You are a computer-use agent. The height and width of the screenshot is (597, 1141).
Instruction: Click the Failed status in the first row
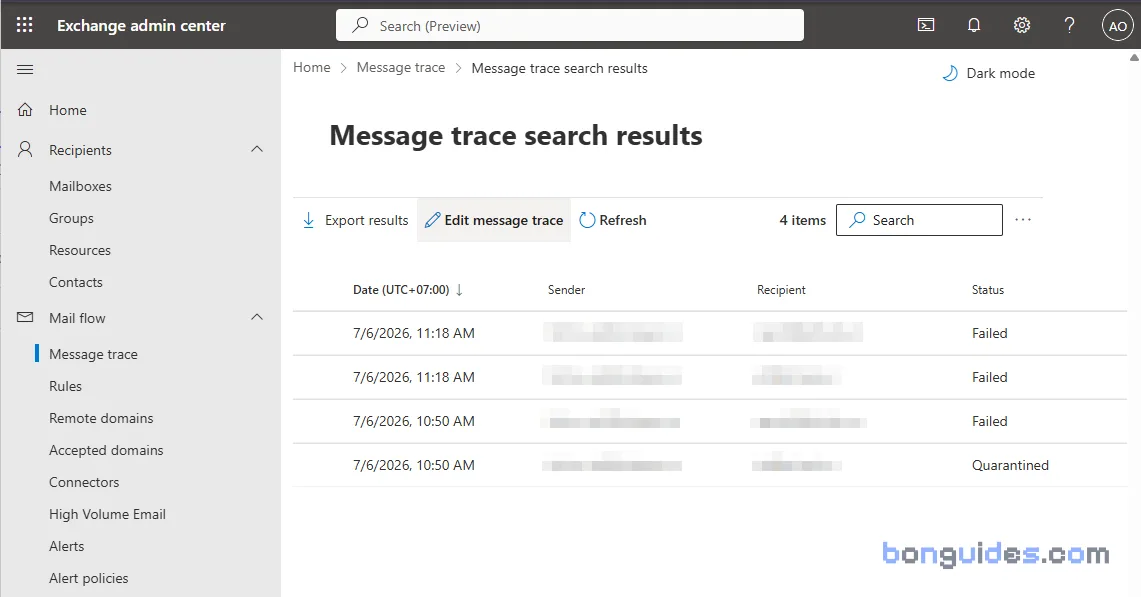pyautogui.click(x=990, y=333)
